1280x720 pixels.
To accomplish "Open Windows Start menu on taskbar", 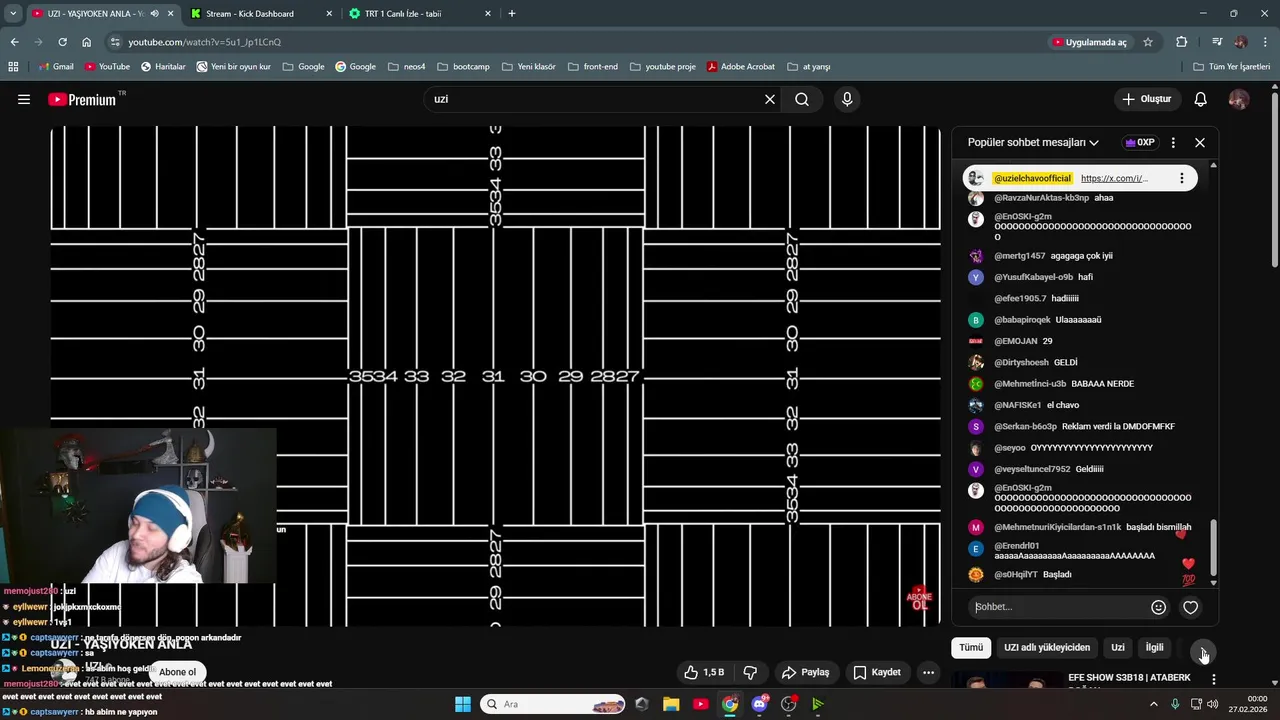I will click(463, 704).
